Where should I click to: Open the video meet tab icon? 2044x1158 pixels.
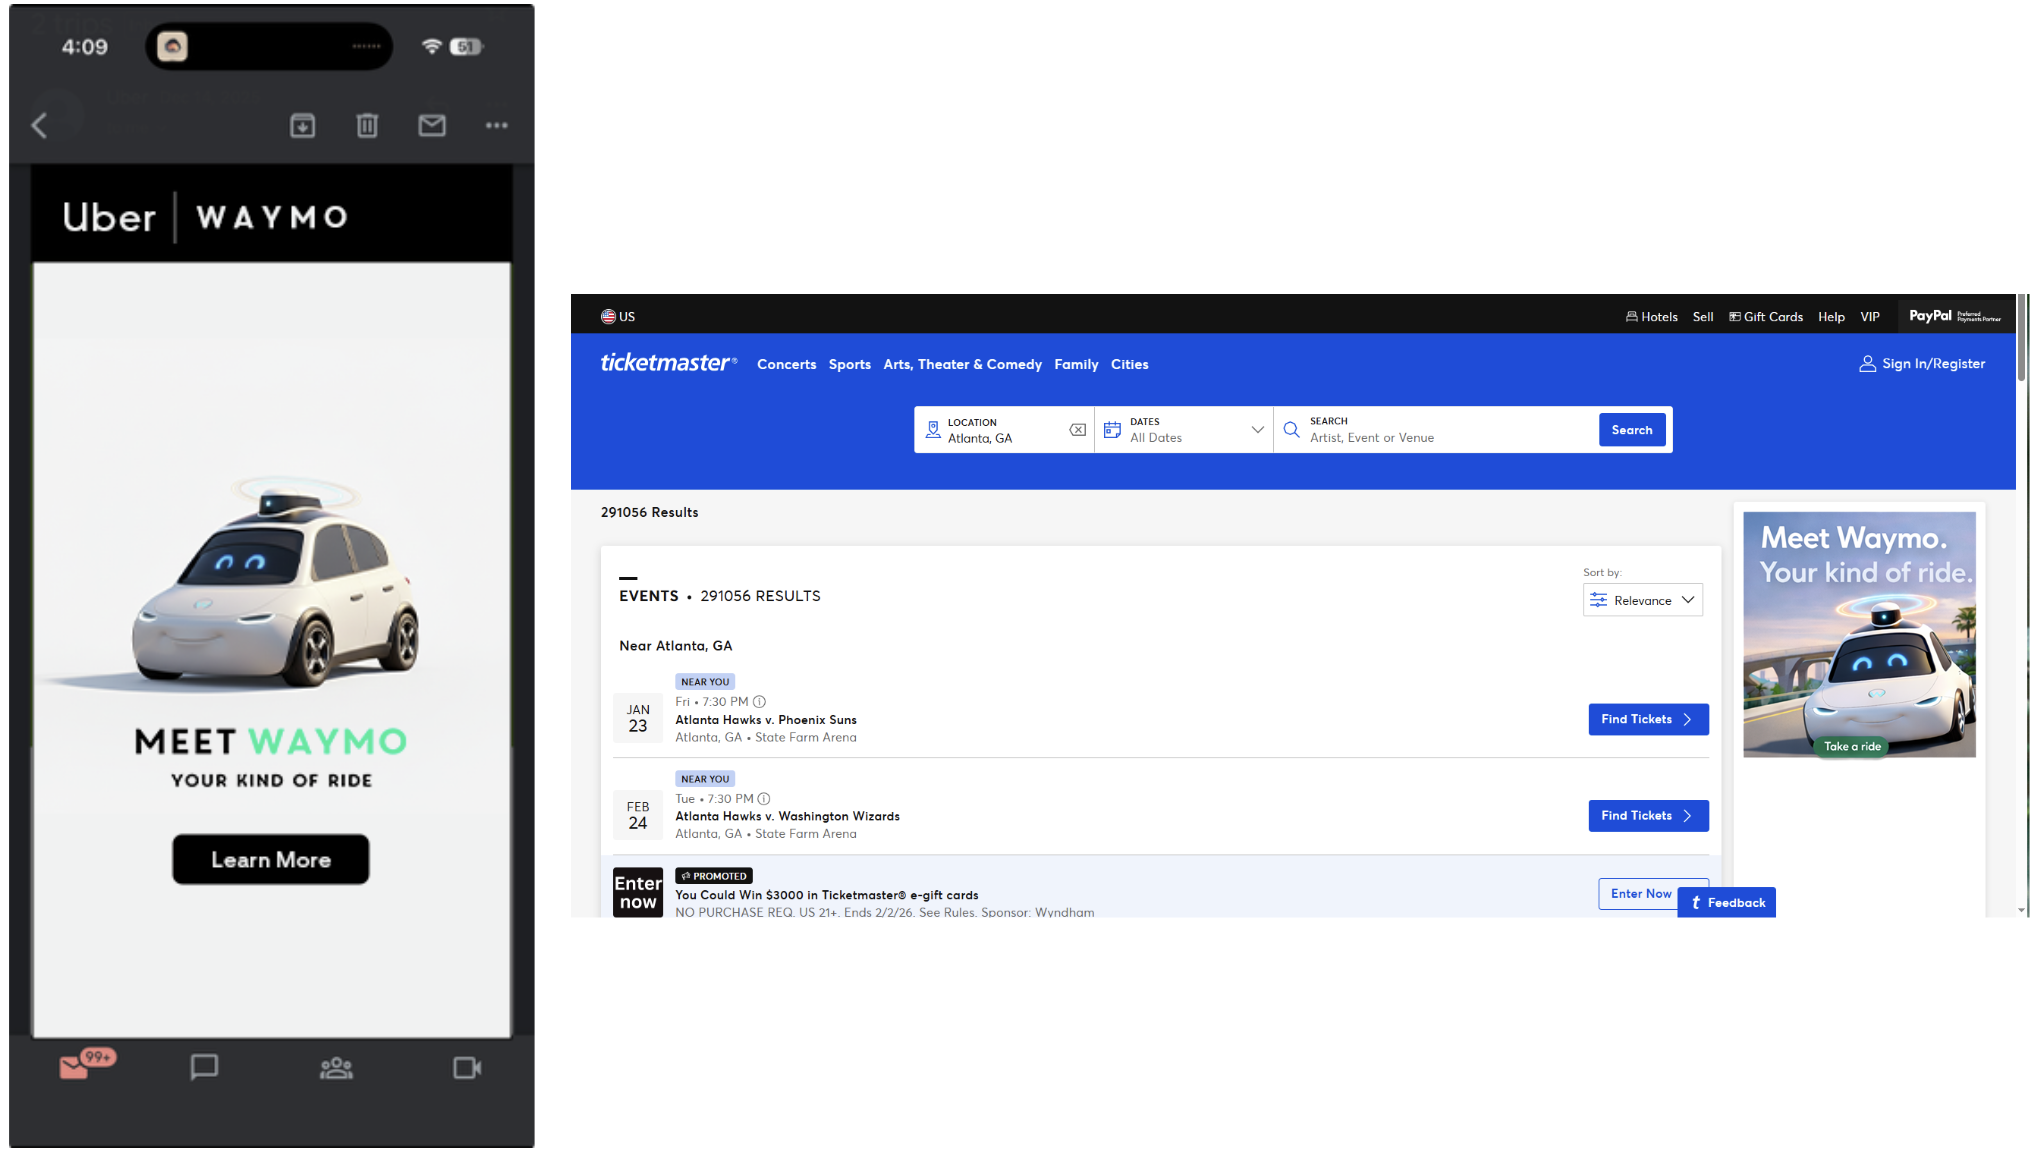(x=467, y=1068)
